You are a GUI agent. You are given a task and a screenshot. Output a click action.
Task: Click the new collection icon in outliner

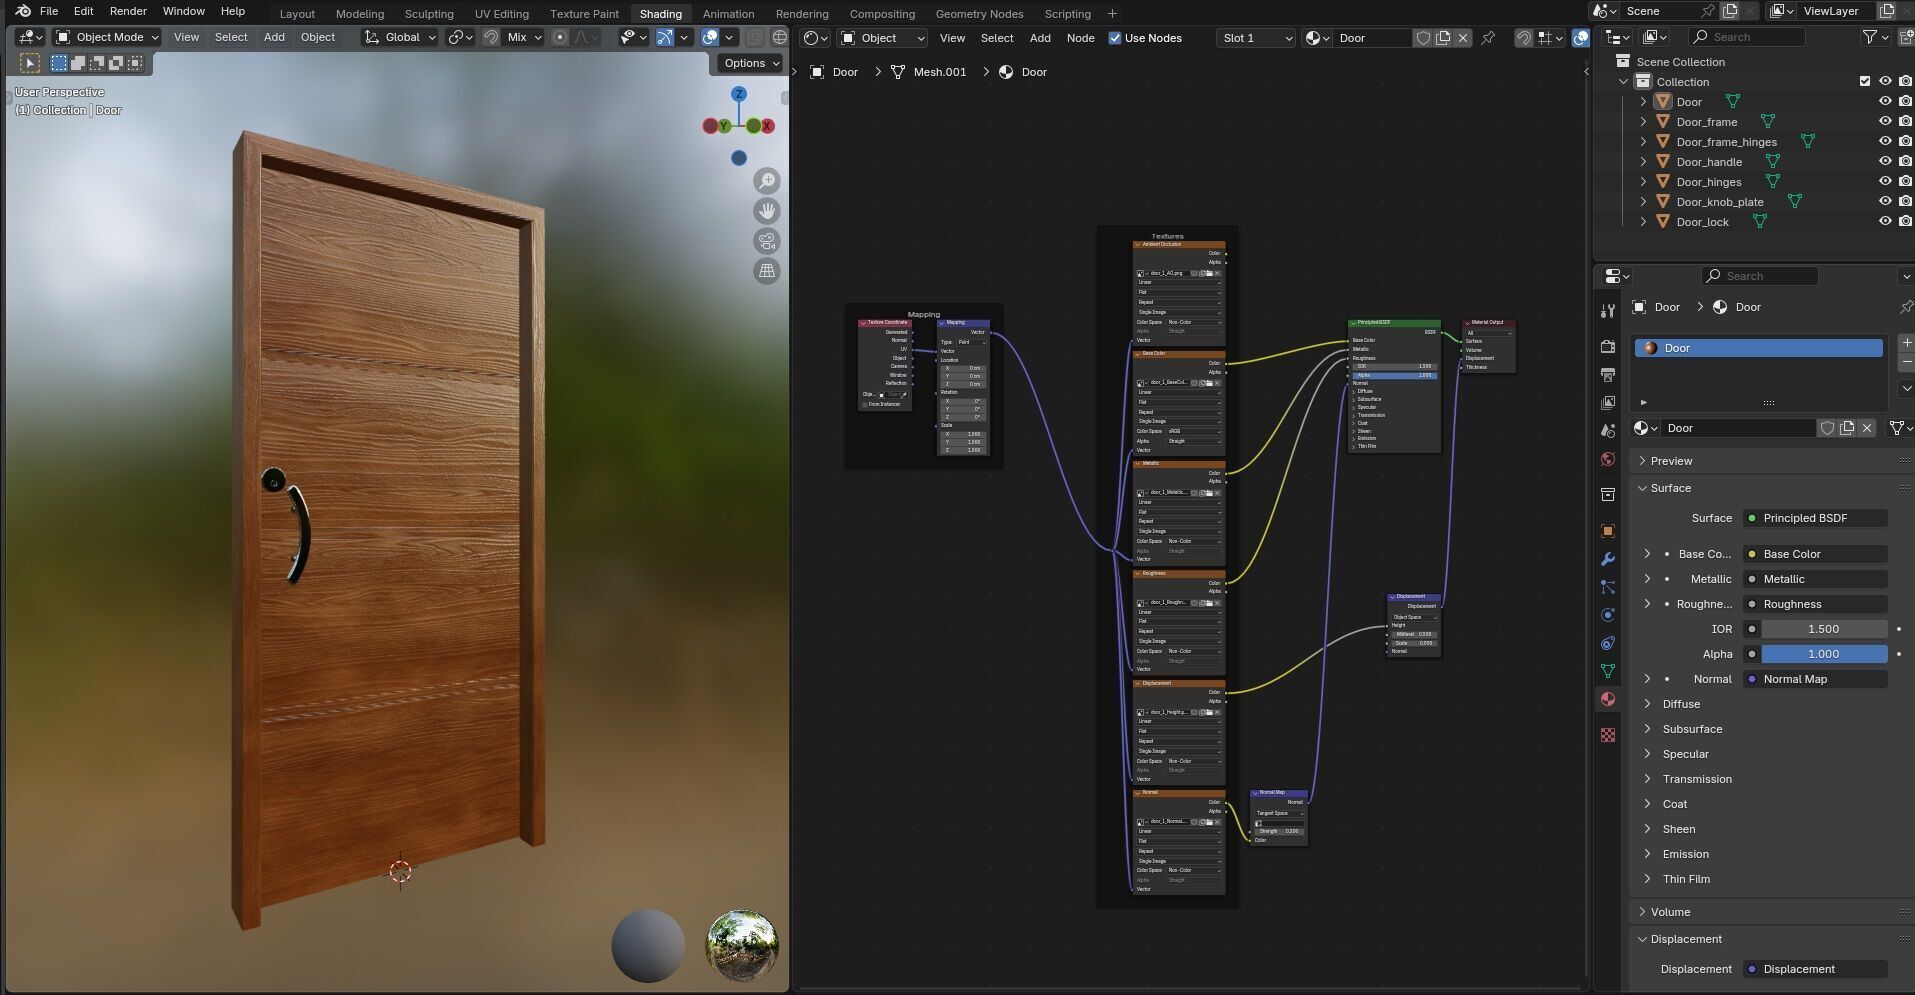1906,37
